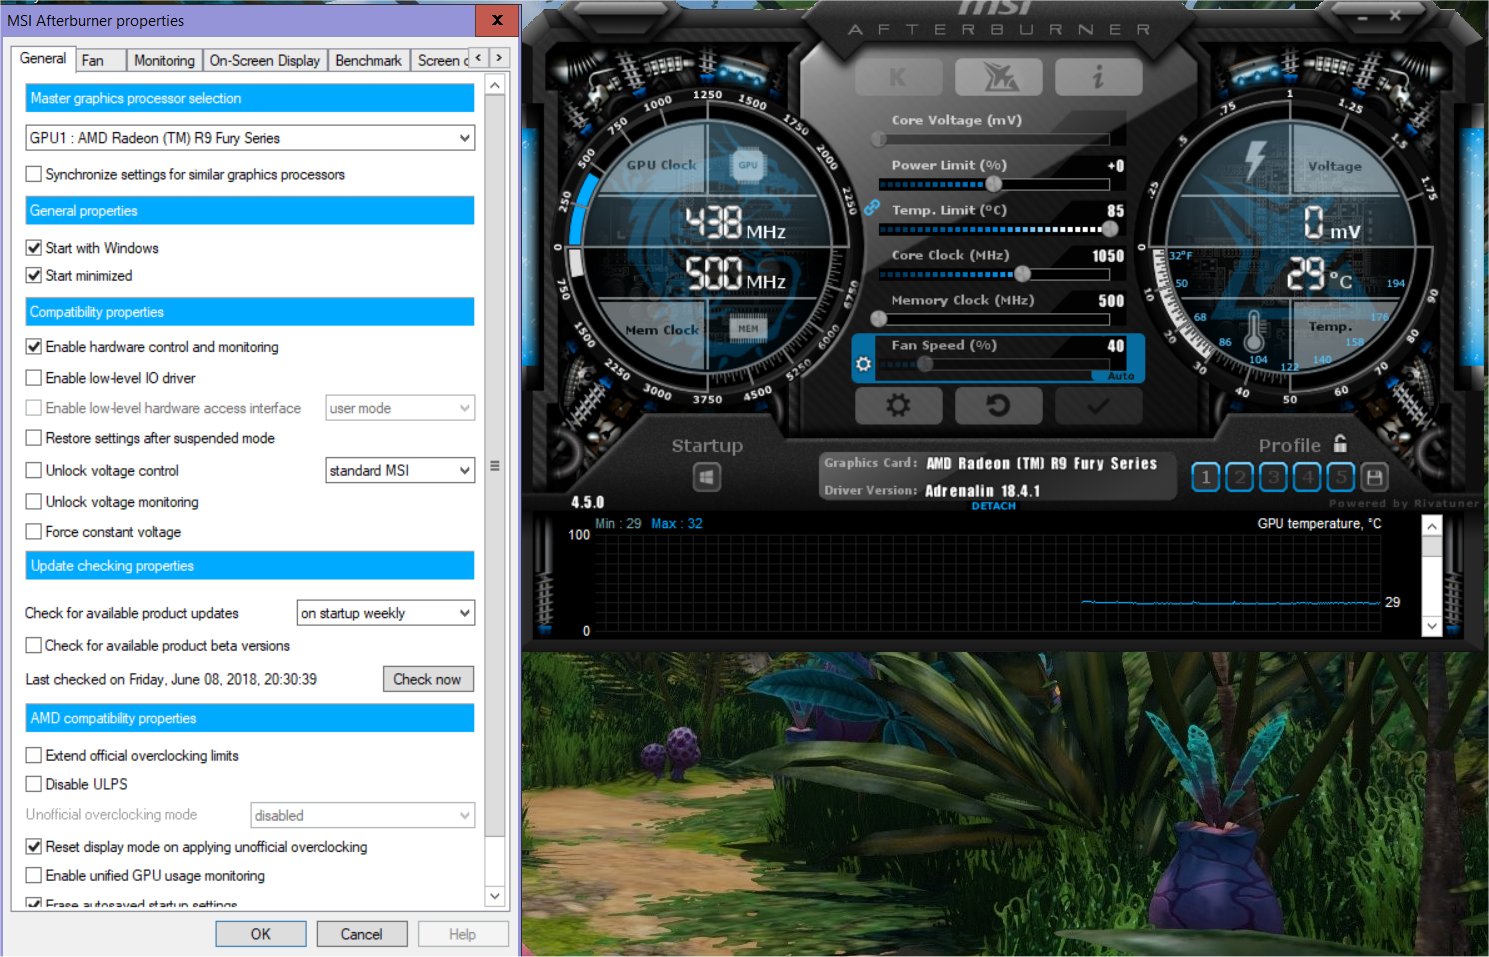
Task: Click the Power Limit slider
Action: pos(994,184)
